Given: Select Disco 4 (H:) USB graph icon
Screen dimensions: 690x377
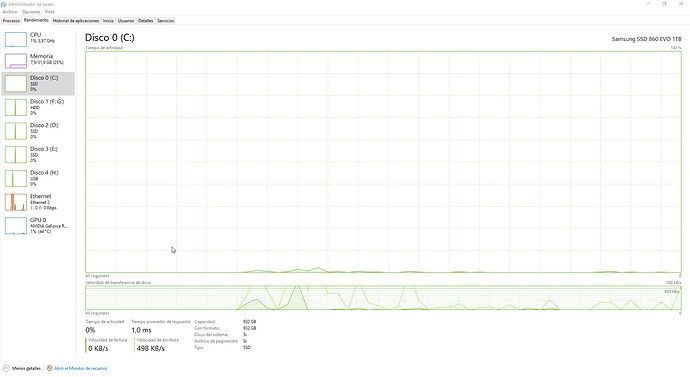Looking at the screenshot, I should coord(16,179).
